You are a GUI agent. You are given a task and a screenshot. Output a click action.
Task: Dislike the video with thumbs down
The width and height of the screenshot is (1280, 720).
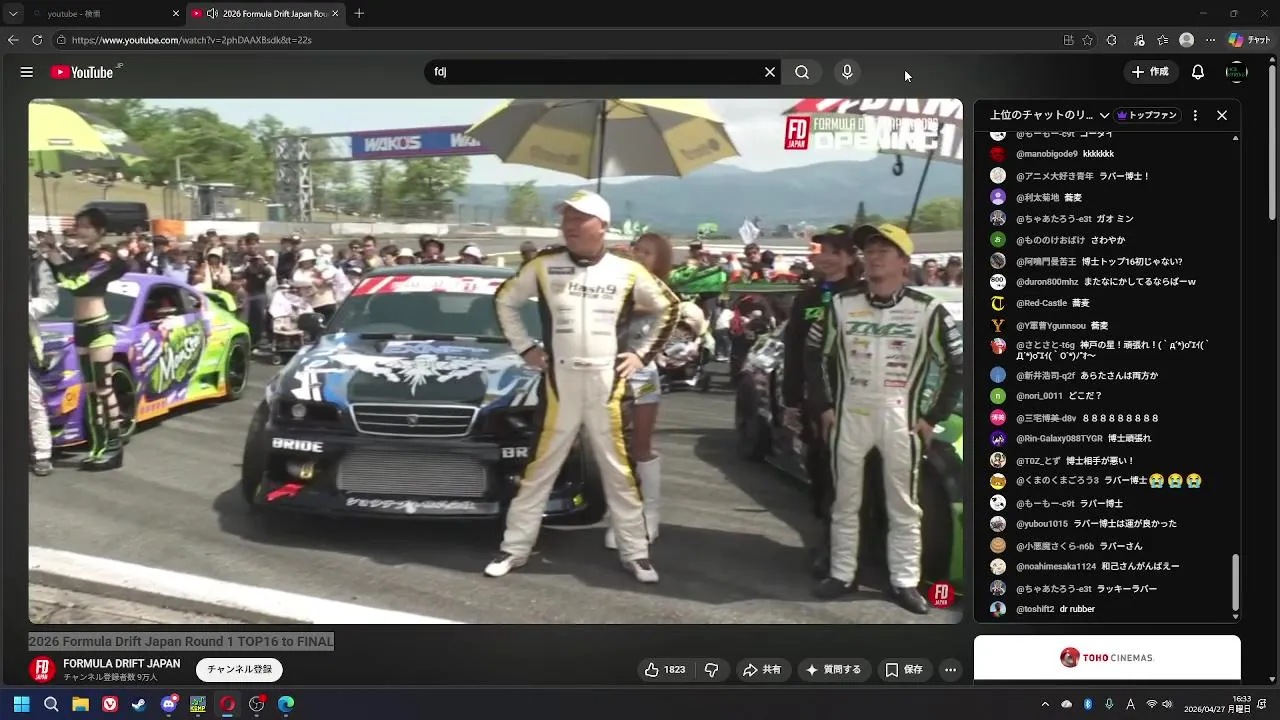(x=712, y=670)
